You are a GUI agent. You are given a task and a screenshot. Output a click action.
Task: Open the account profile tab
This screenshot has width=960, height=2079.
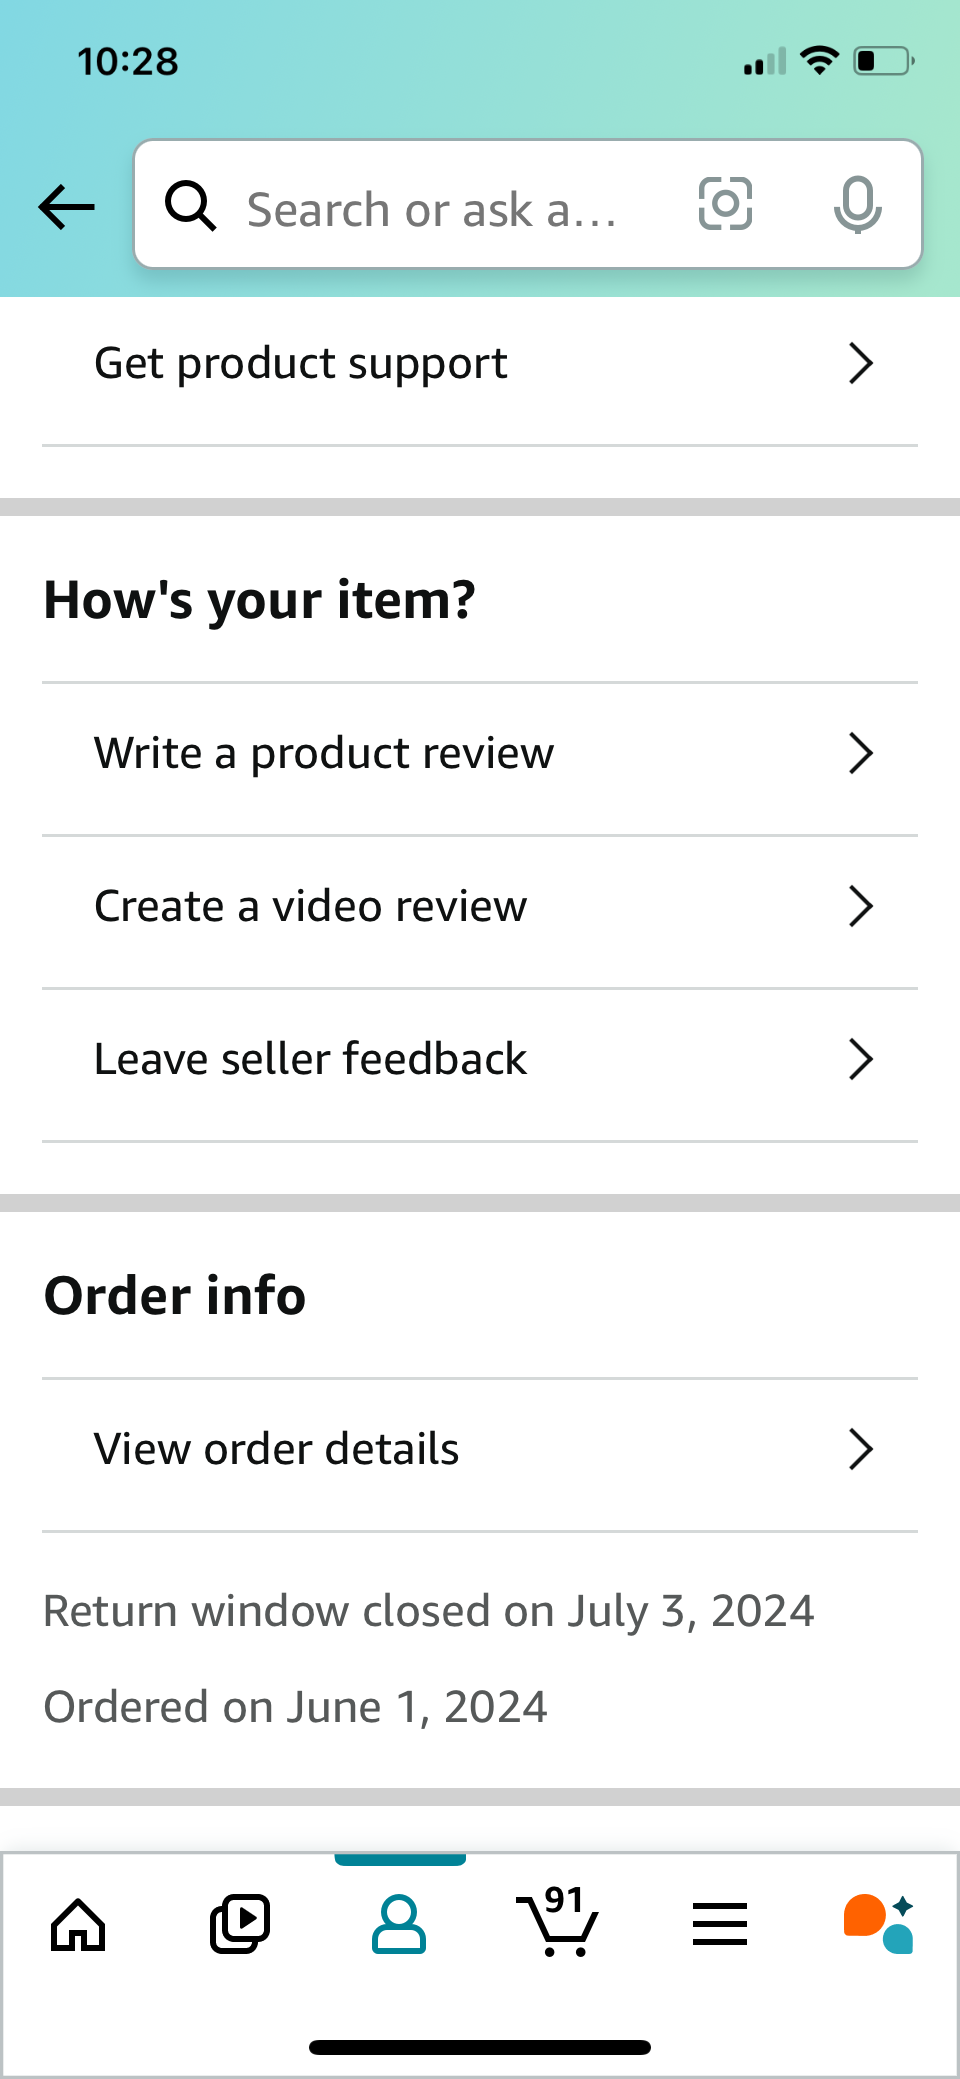(399, 1924)
